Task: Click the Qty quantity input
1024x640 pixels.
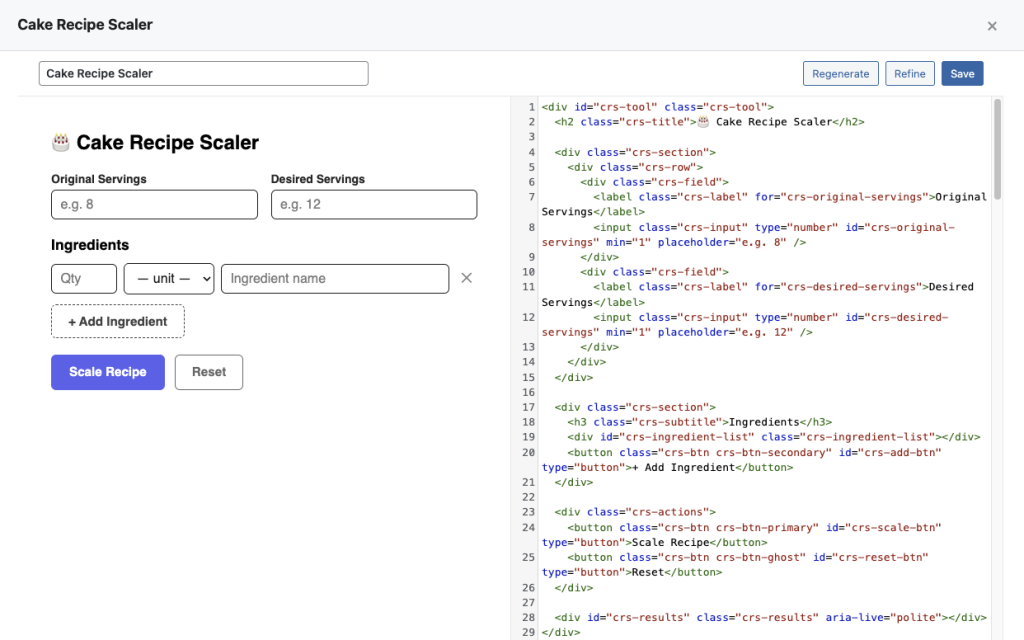Action: click(x=84, y=279)
